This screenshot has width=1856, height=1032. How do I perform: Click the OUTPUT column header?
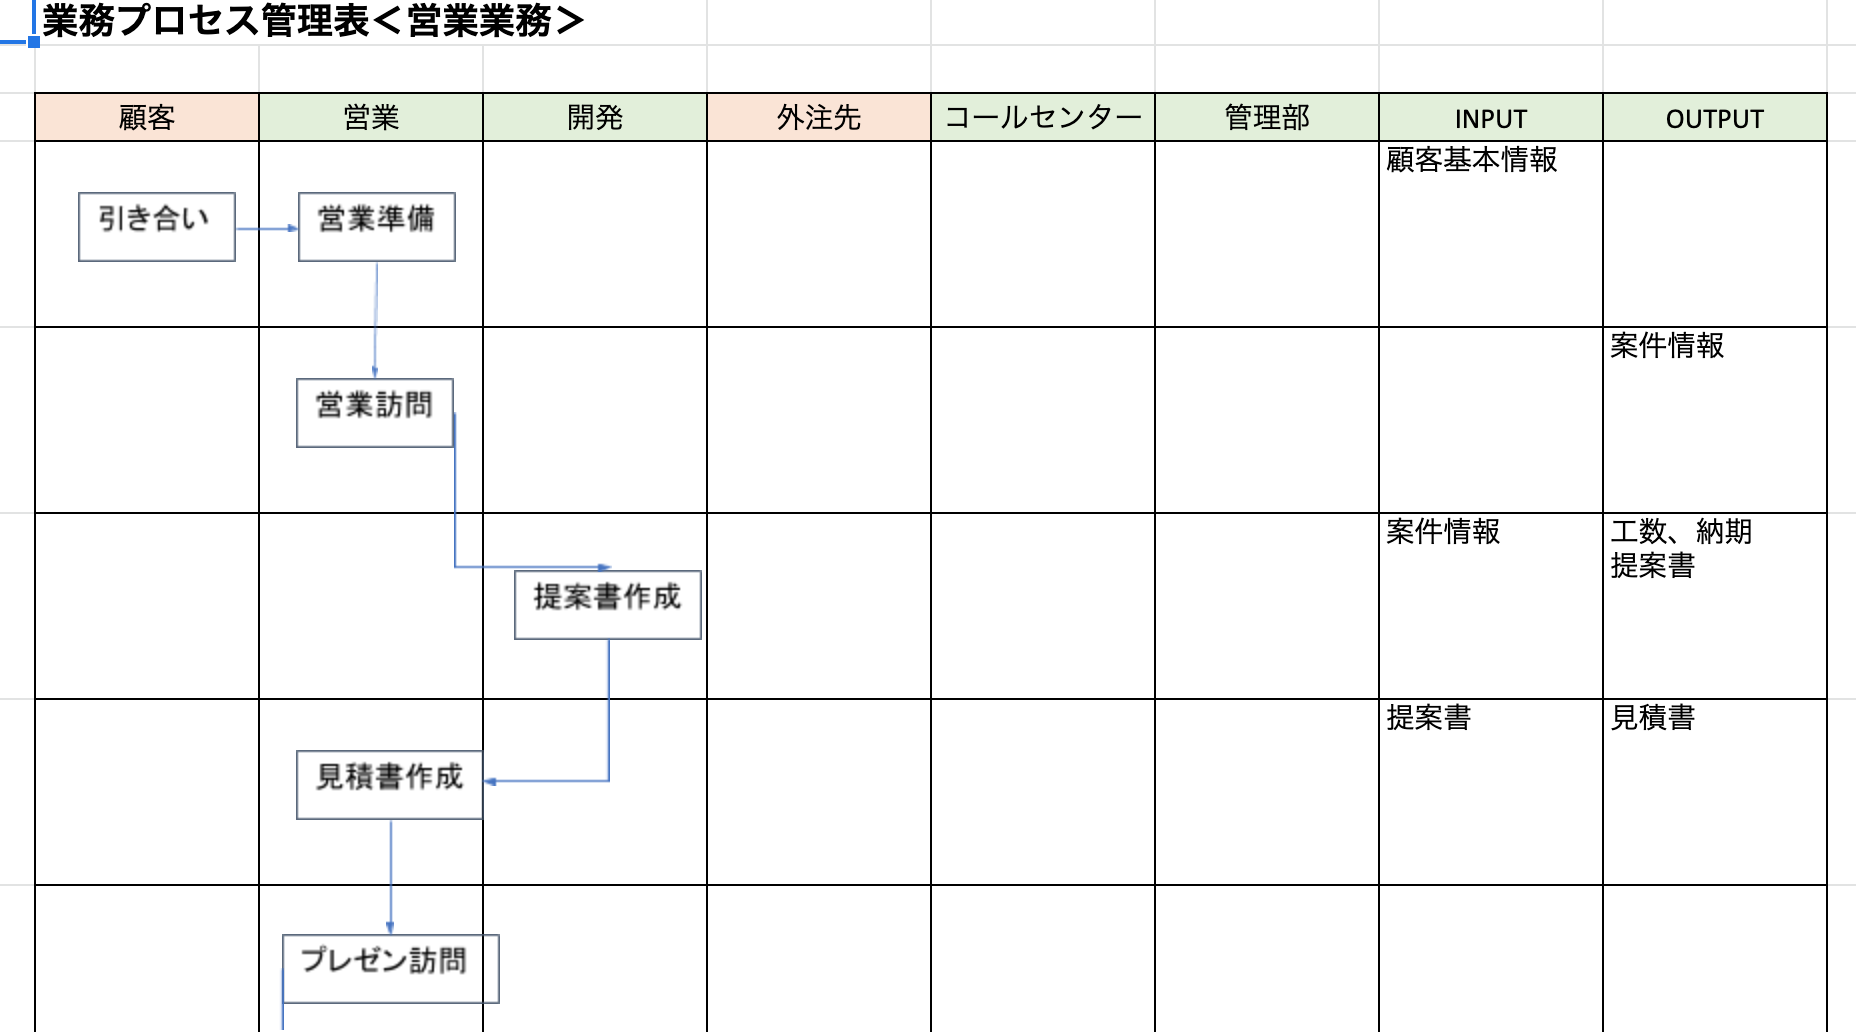click(1715, 118)
